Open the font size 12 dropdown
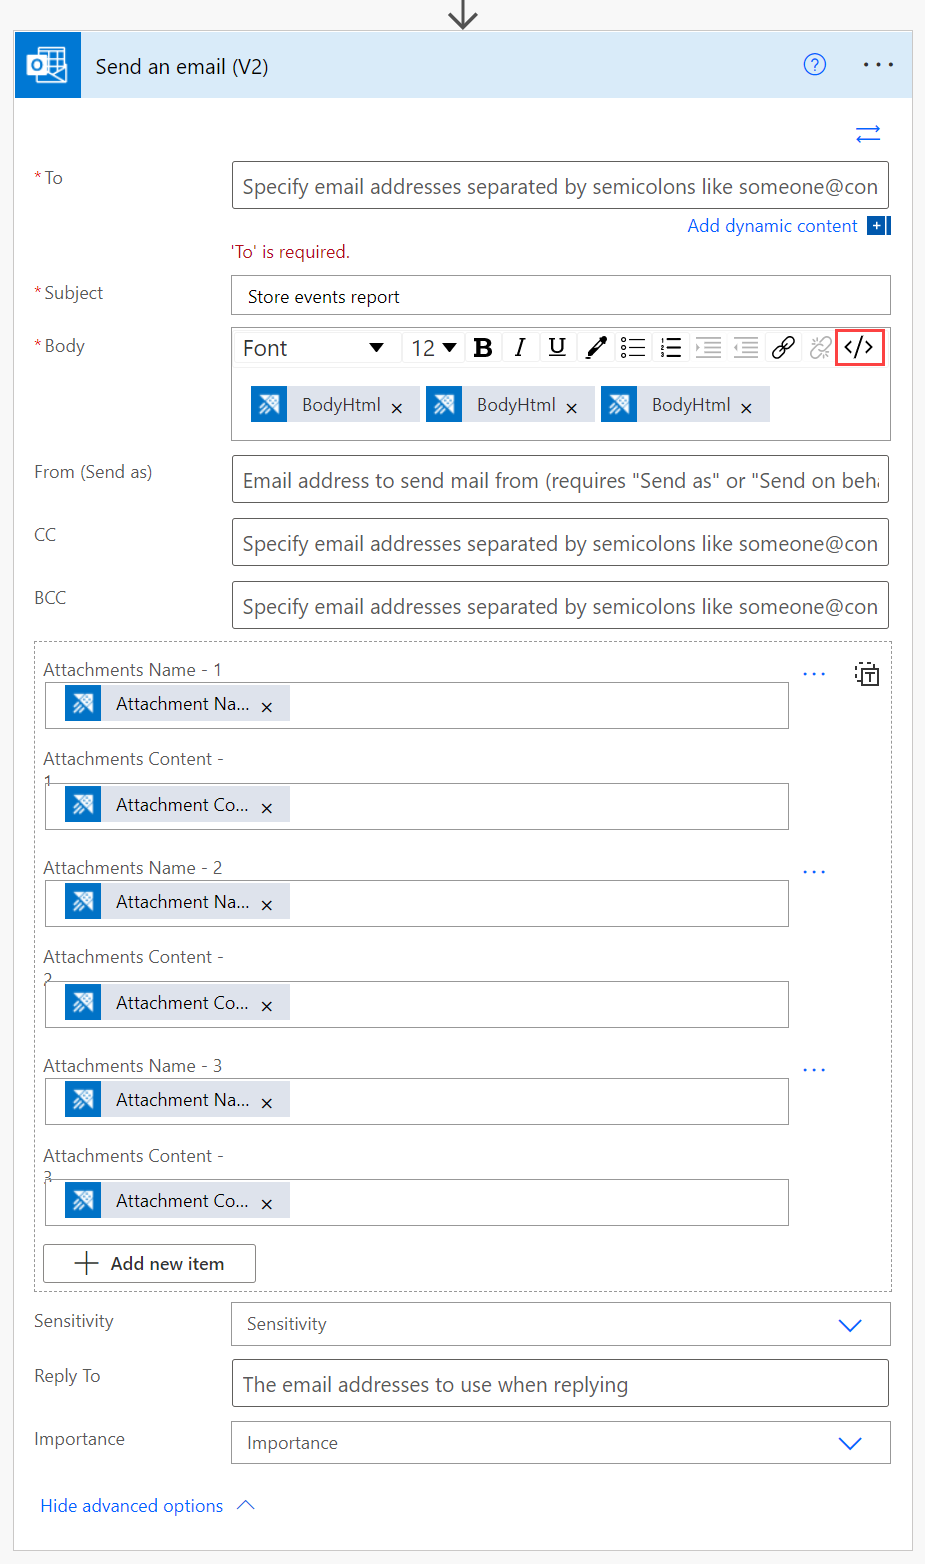The image size is (925, 1564). 432,347
